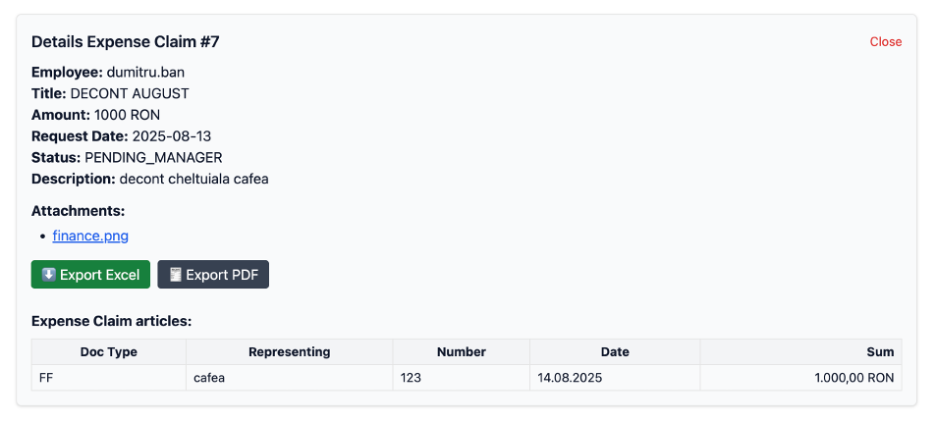Click the cafea cell in the table
936x422 pixels.
pyautogui.click(x=210, y=378)
